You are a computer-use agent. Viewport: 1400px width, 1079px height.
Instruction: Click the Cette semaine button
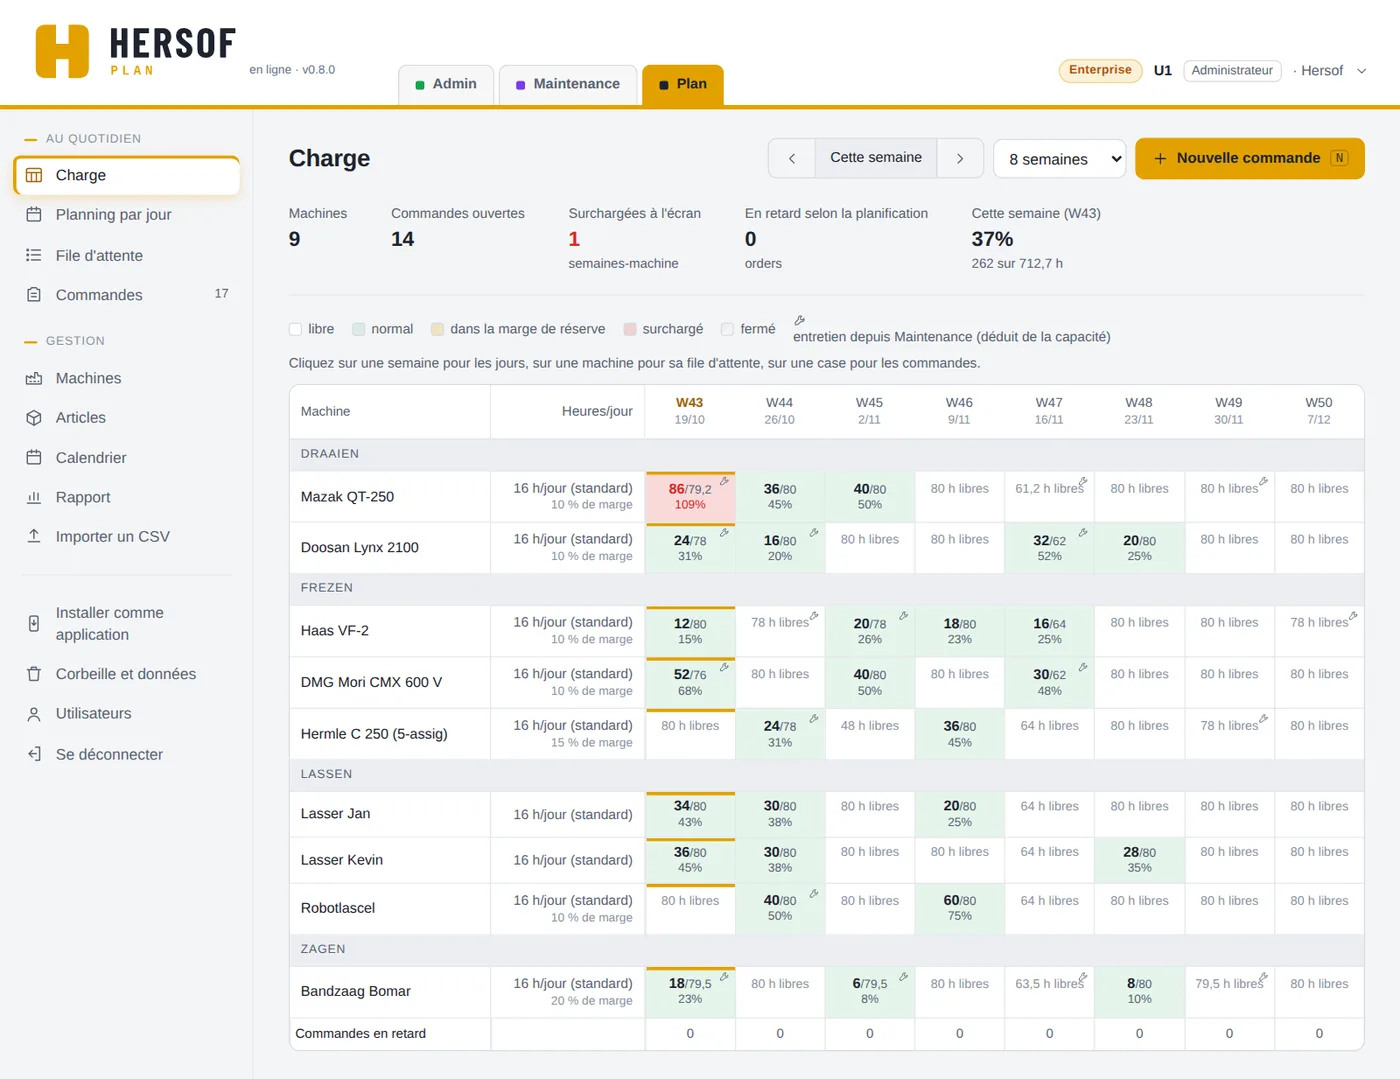876,158
